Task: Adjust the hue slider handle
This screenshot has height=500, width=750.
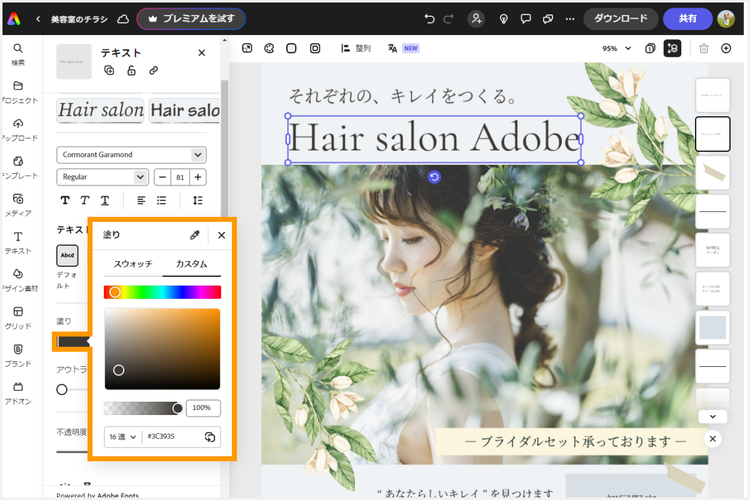Action: point(114,292)
